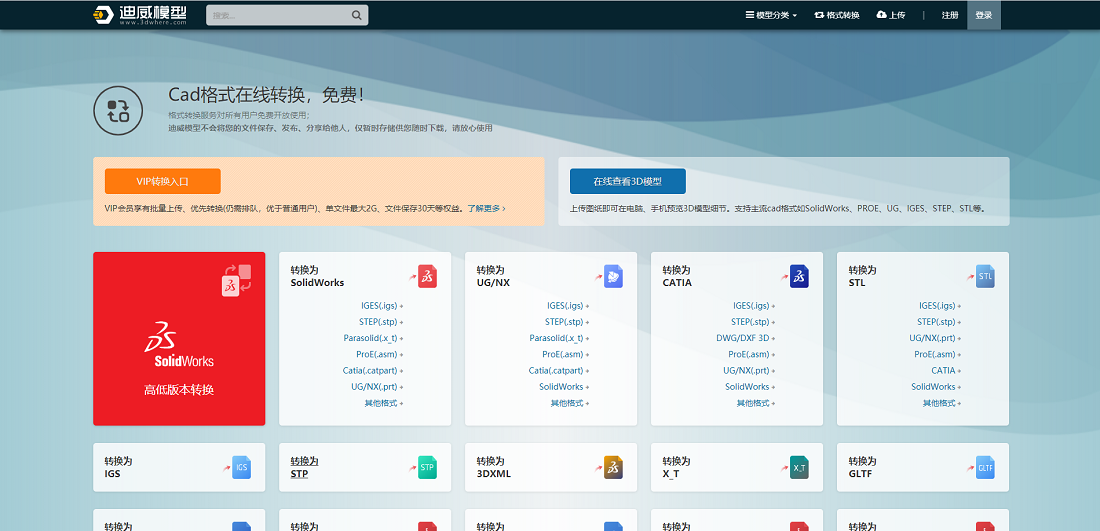Select ProE(.asm) under UG/NX card
The image size is (1100, 531).
566,354
